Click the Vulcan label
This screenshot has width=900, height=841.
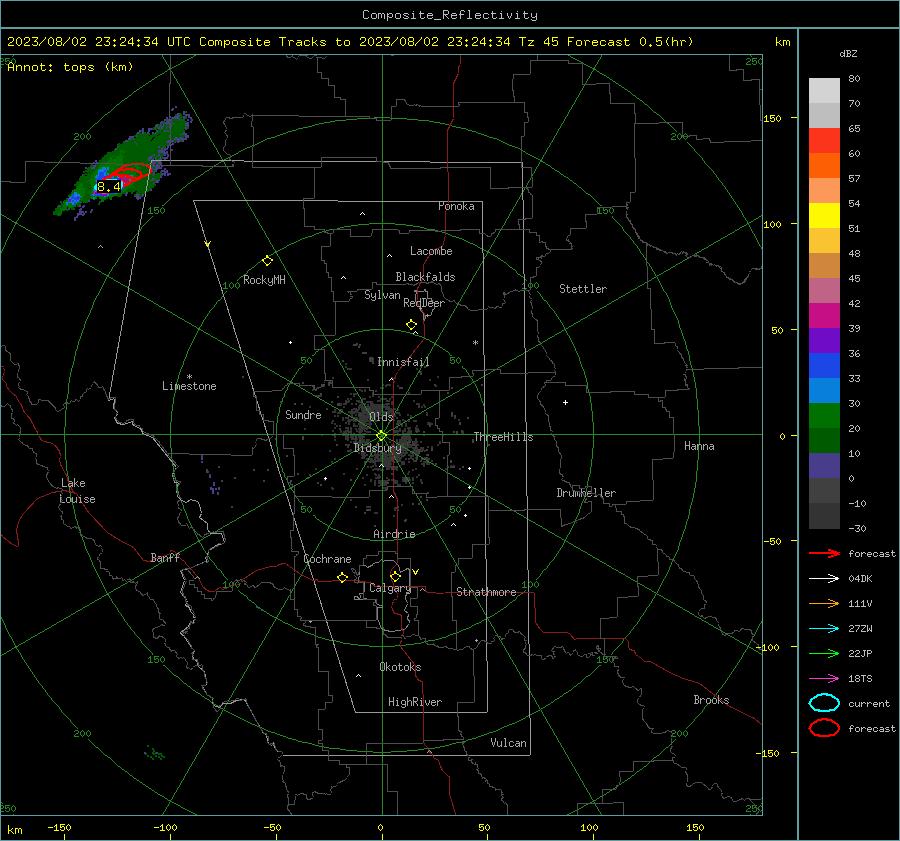tap(508, 743)
